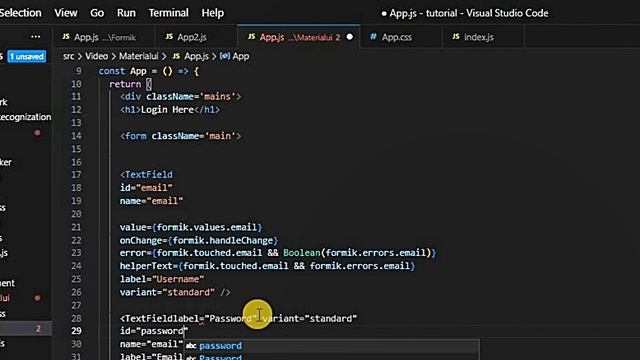This screenshot has height=360, width=640.
Task: Switch to index.js tab
Action: (x=483, y=37)
